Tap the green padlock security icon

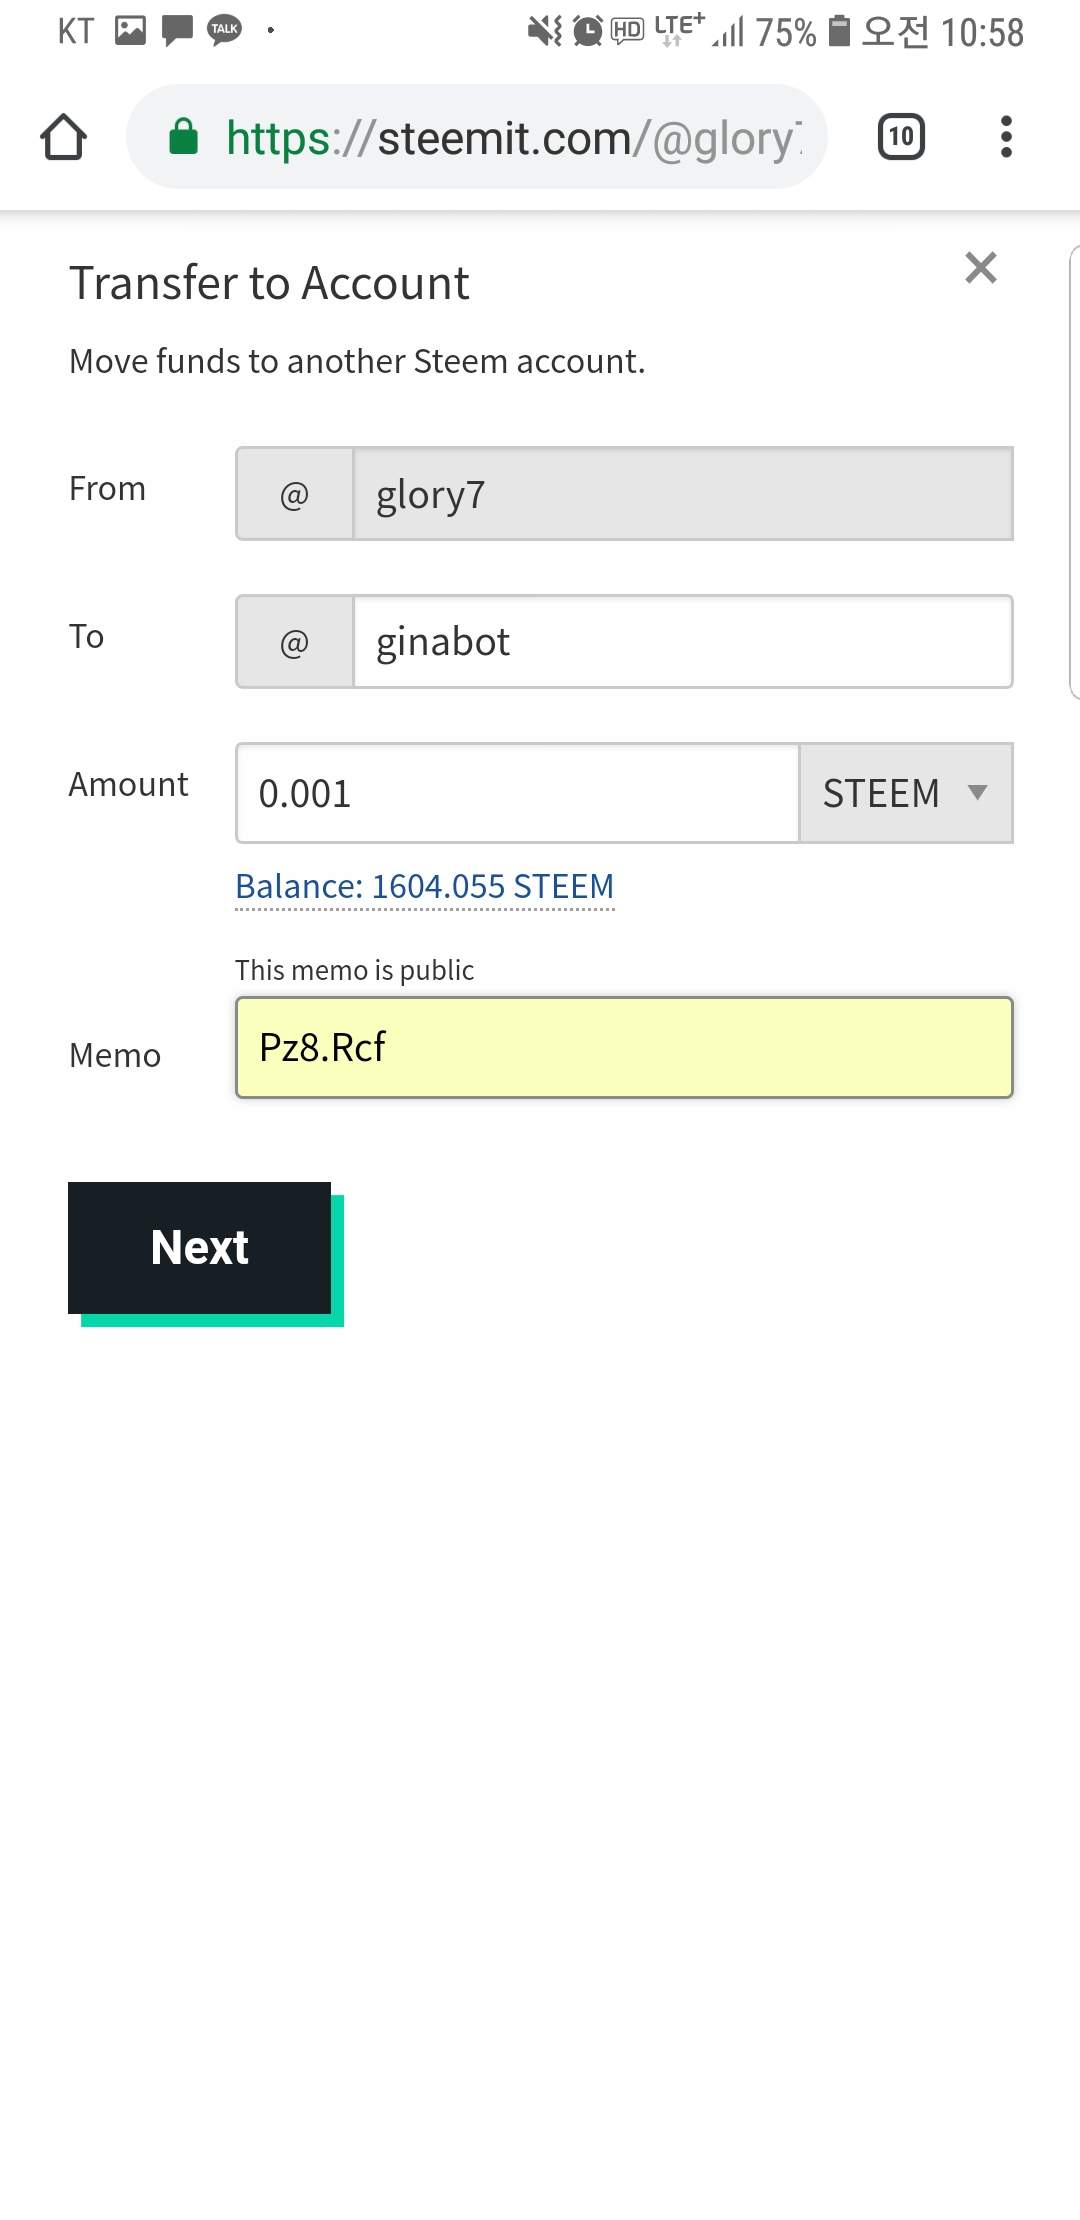pos(183,137)
